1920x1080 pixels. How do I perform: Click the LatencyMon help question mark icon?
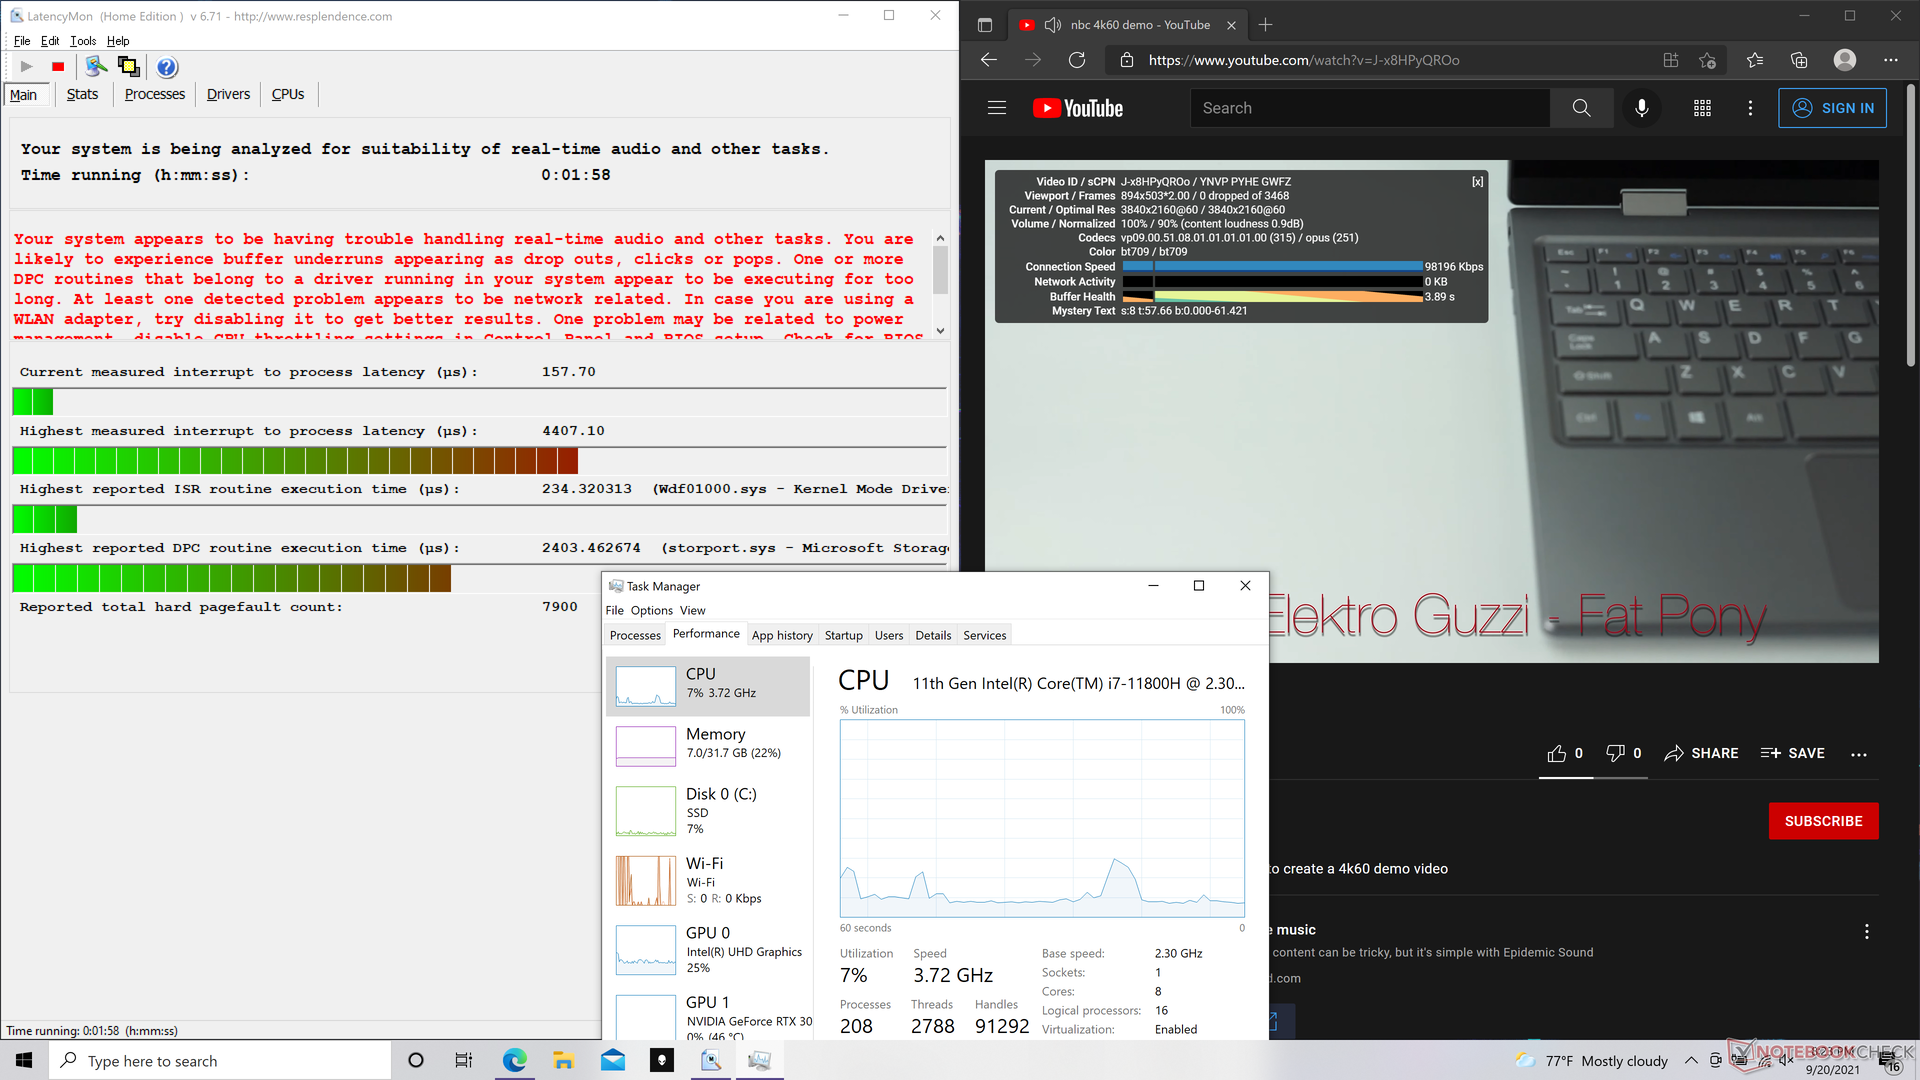coord(167,67)
